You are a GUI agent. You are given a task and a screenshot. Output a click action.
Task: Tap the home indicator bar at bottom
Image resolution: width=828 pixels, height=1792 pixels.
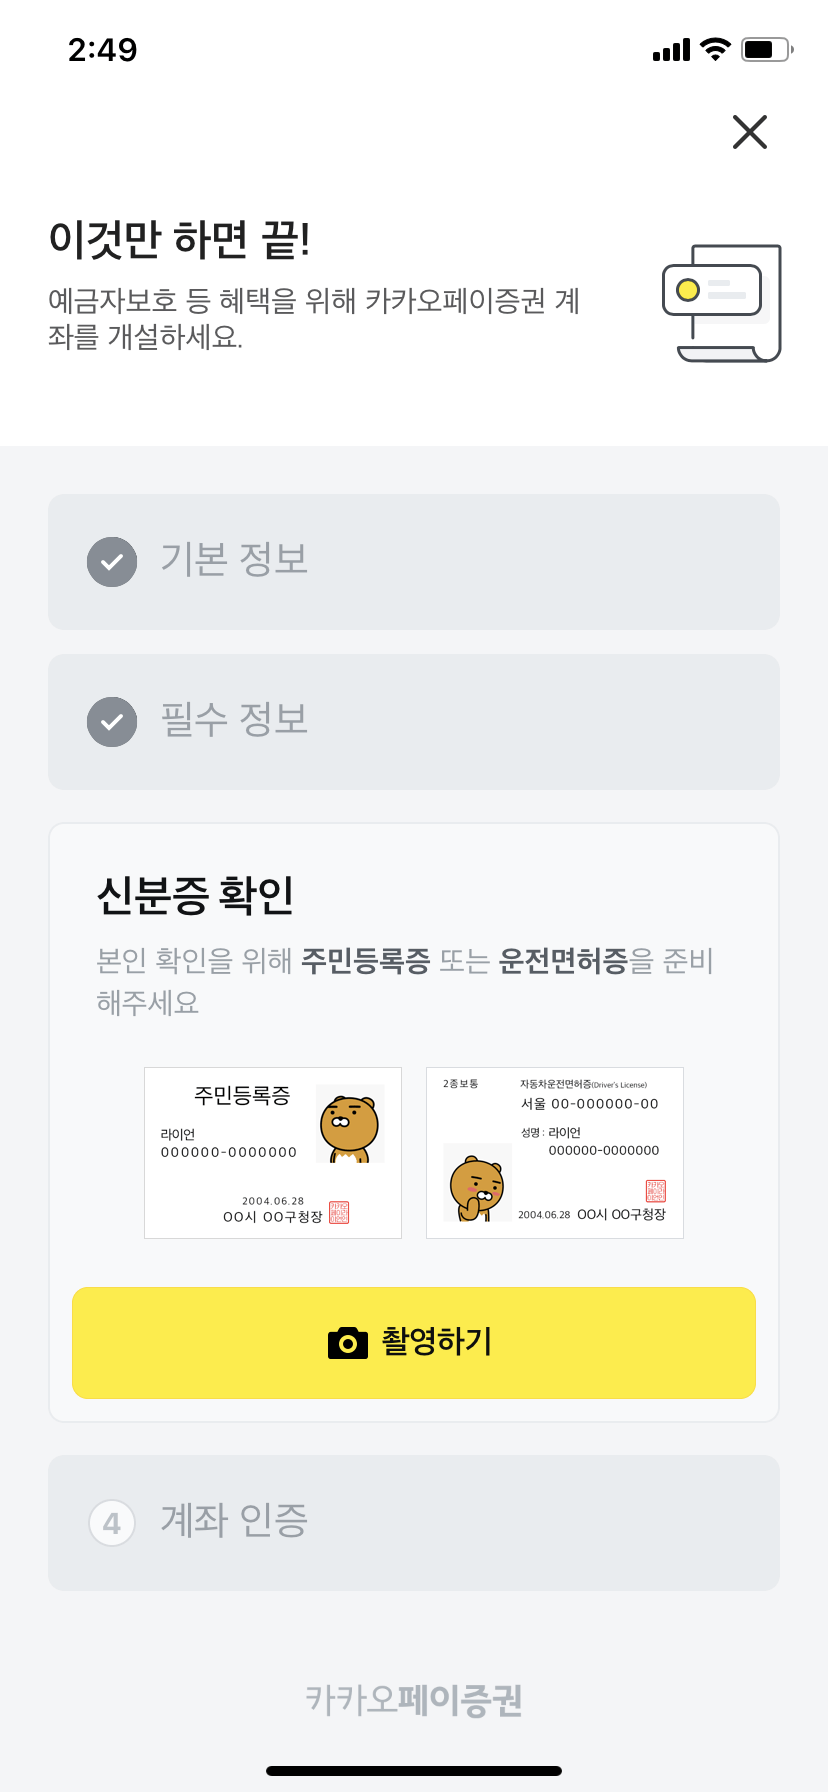[x=414, y=1771]
